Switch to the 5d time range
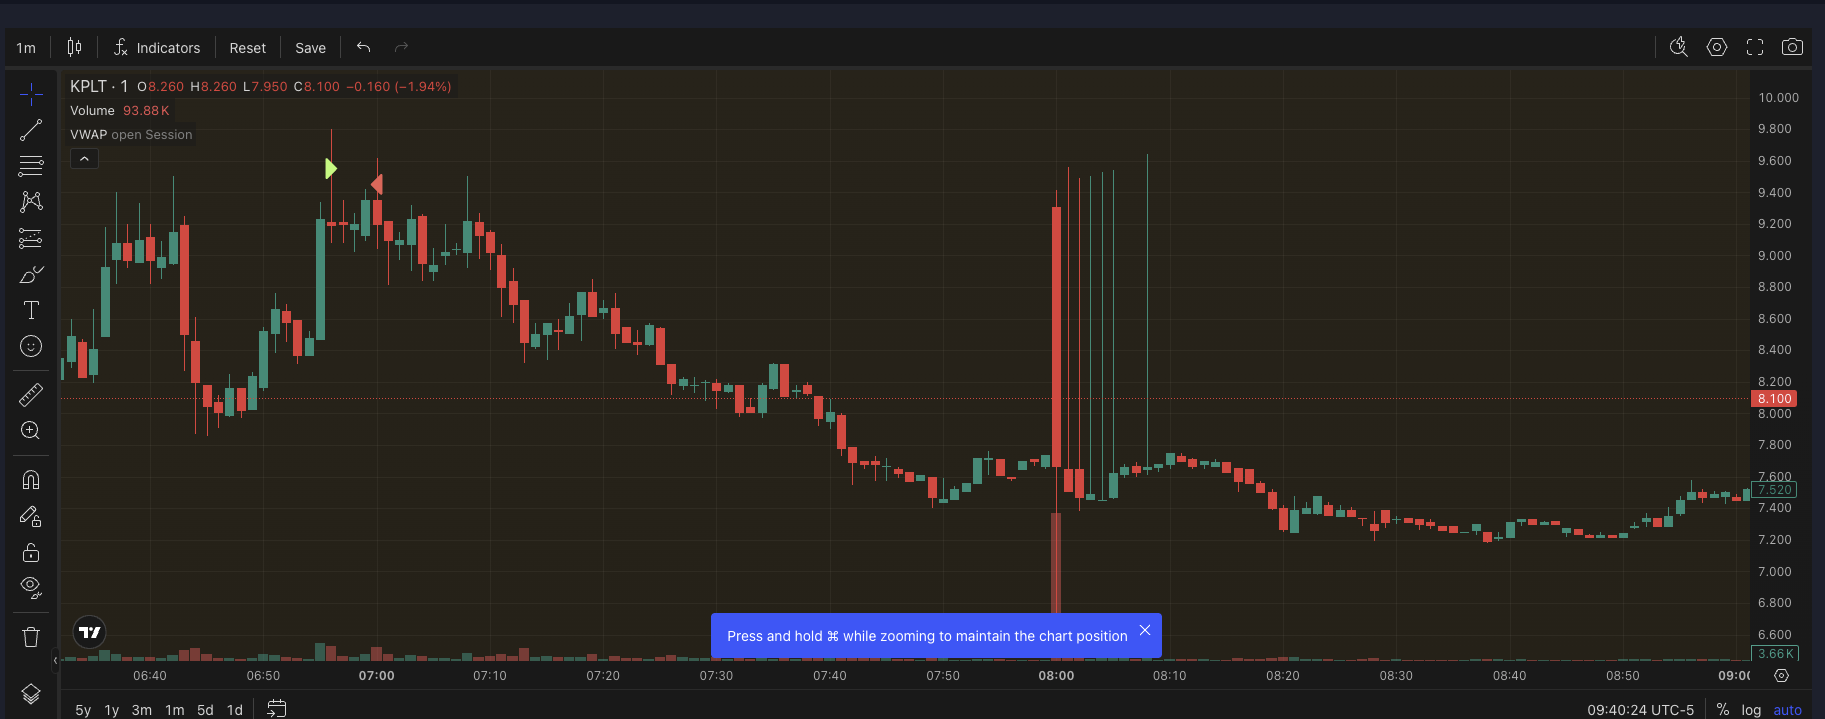 [205, 710]
